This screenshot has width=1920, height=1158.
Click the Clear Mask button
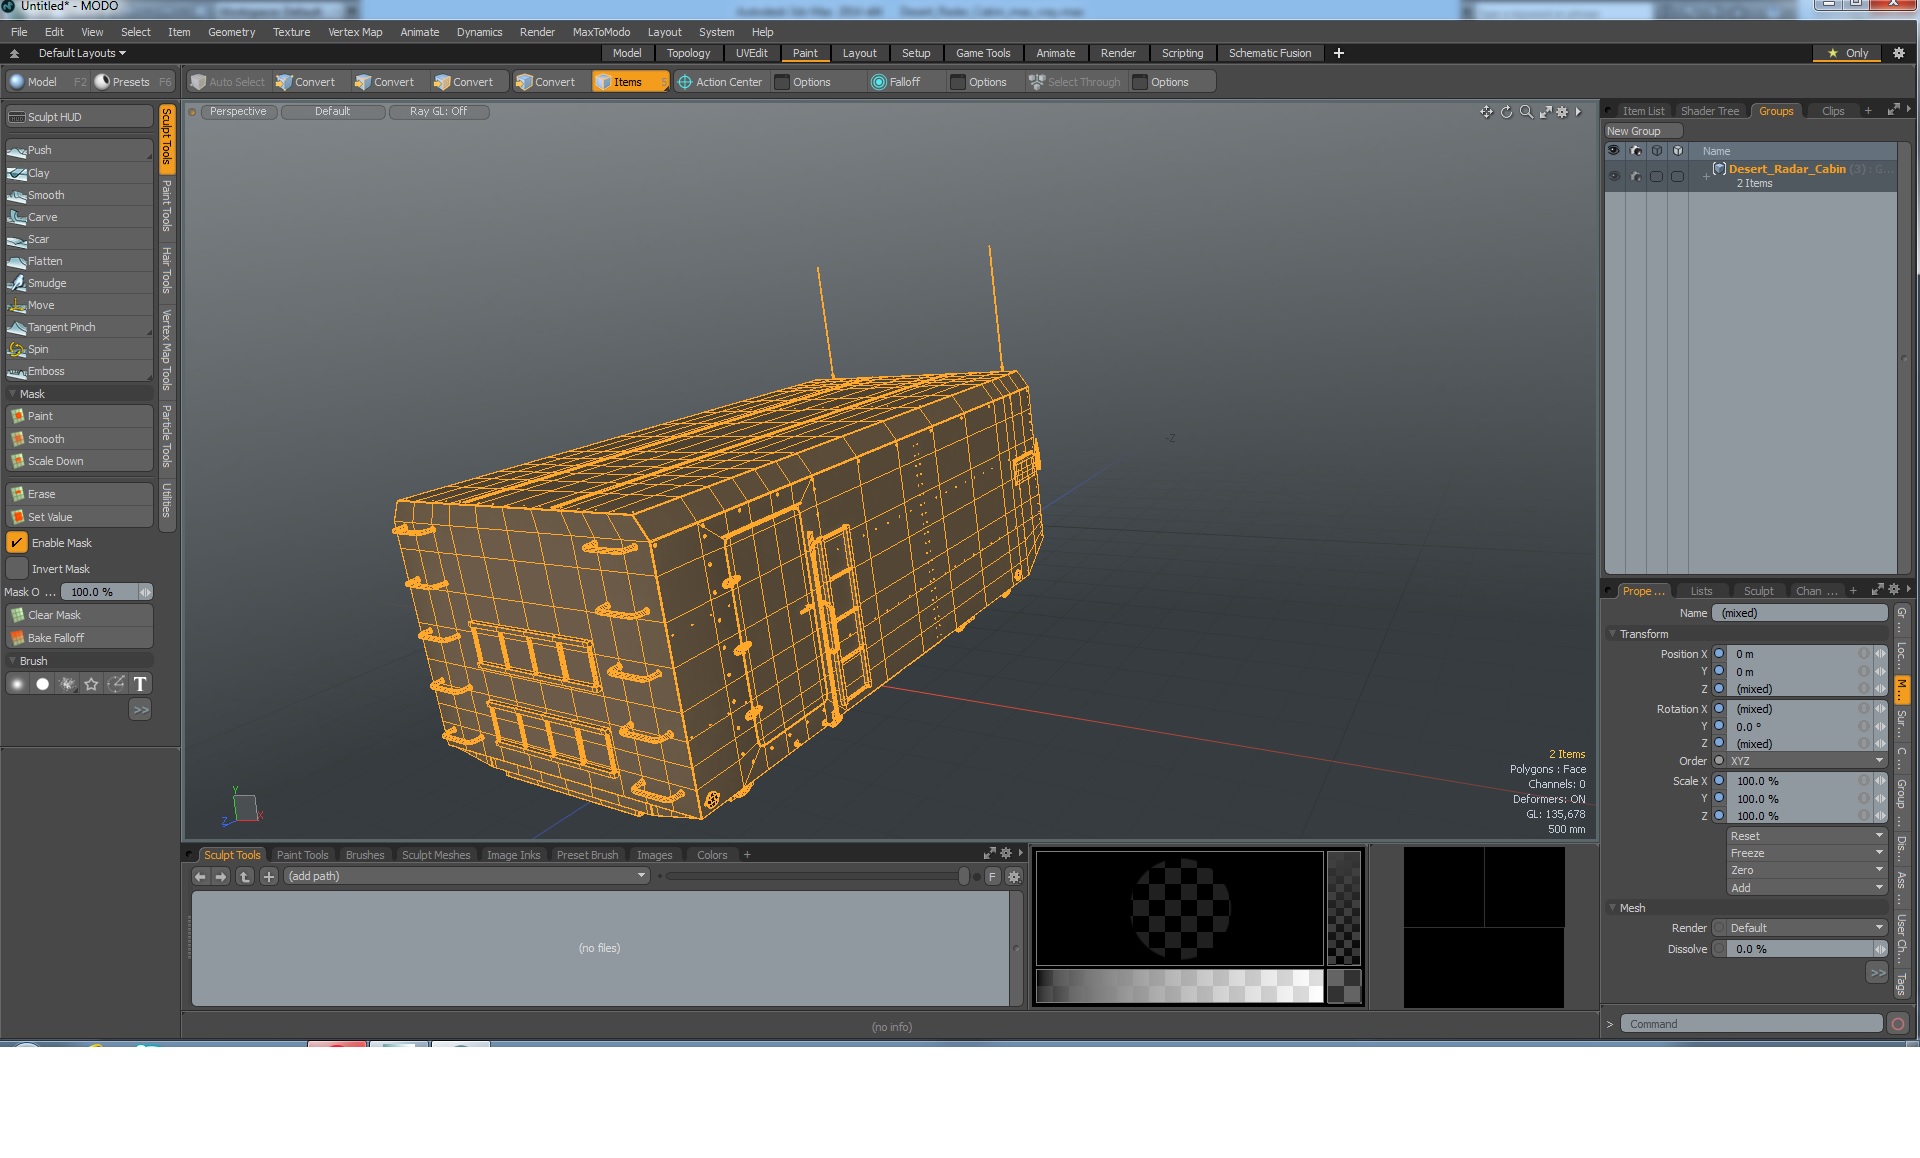coord(79,615)
